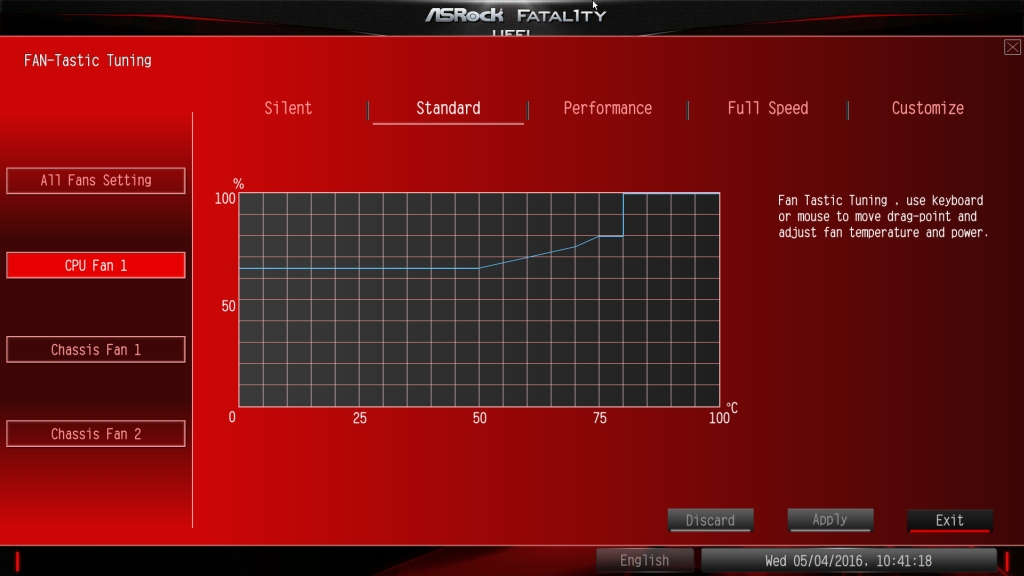Close the tuning window with X icon

click(x=1012, y=47)
